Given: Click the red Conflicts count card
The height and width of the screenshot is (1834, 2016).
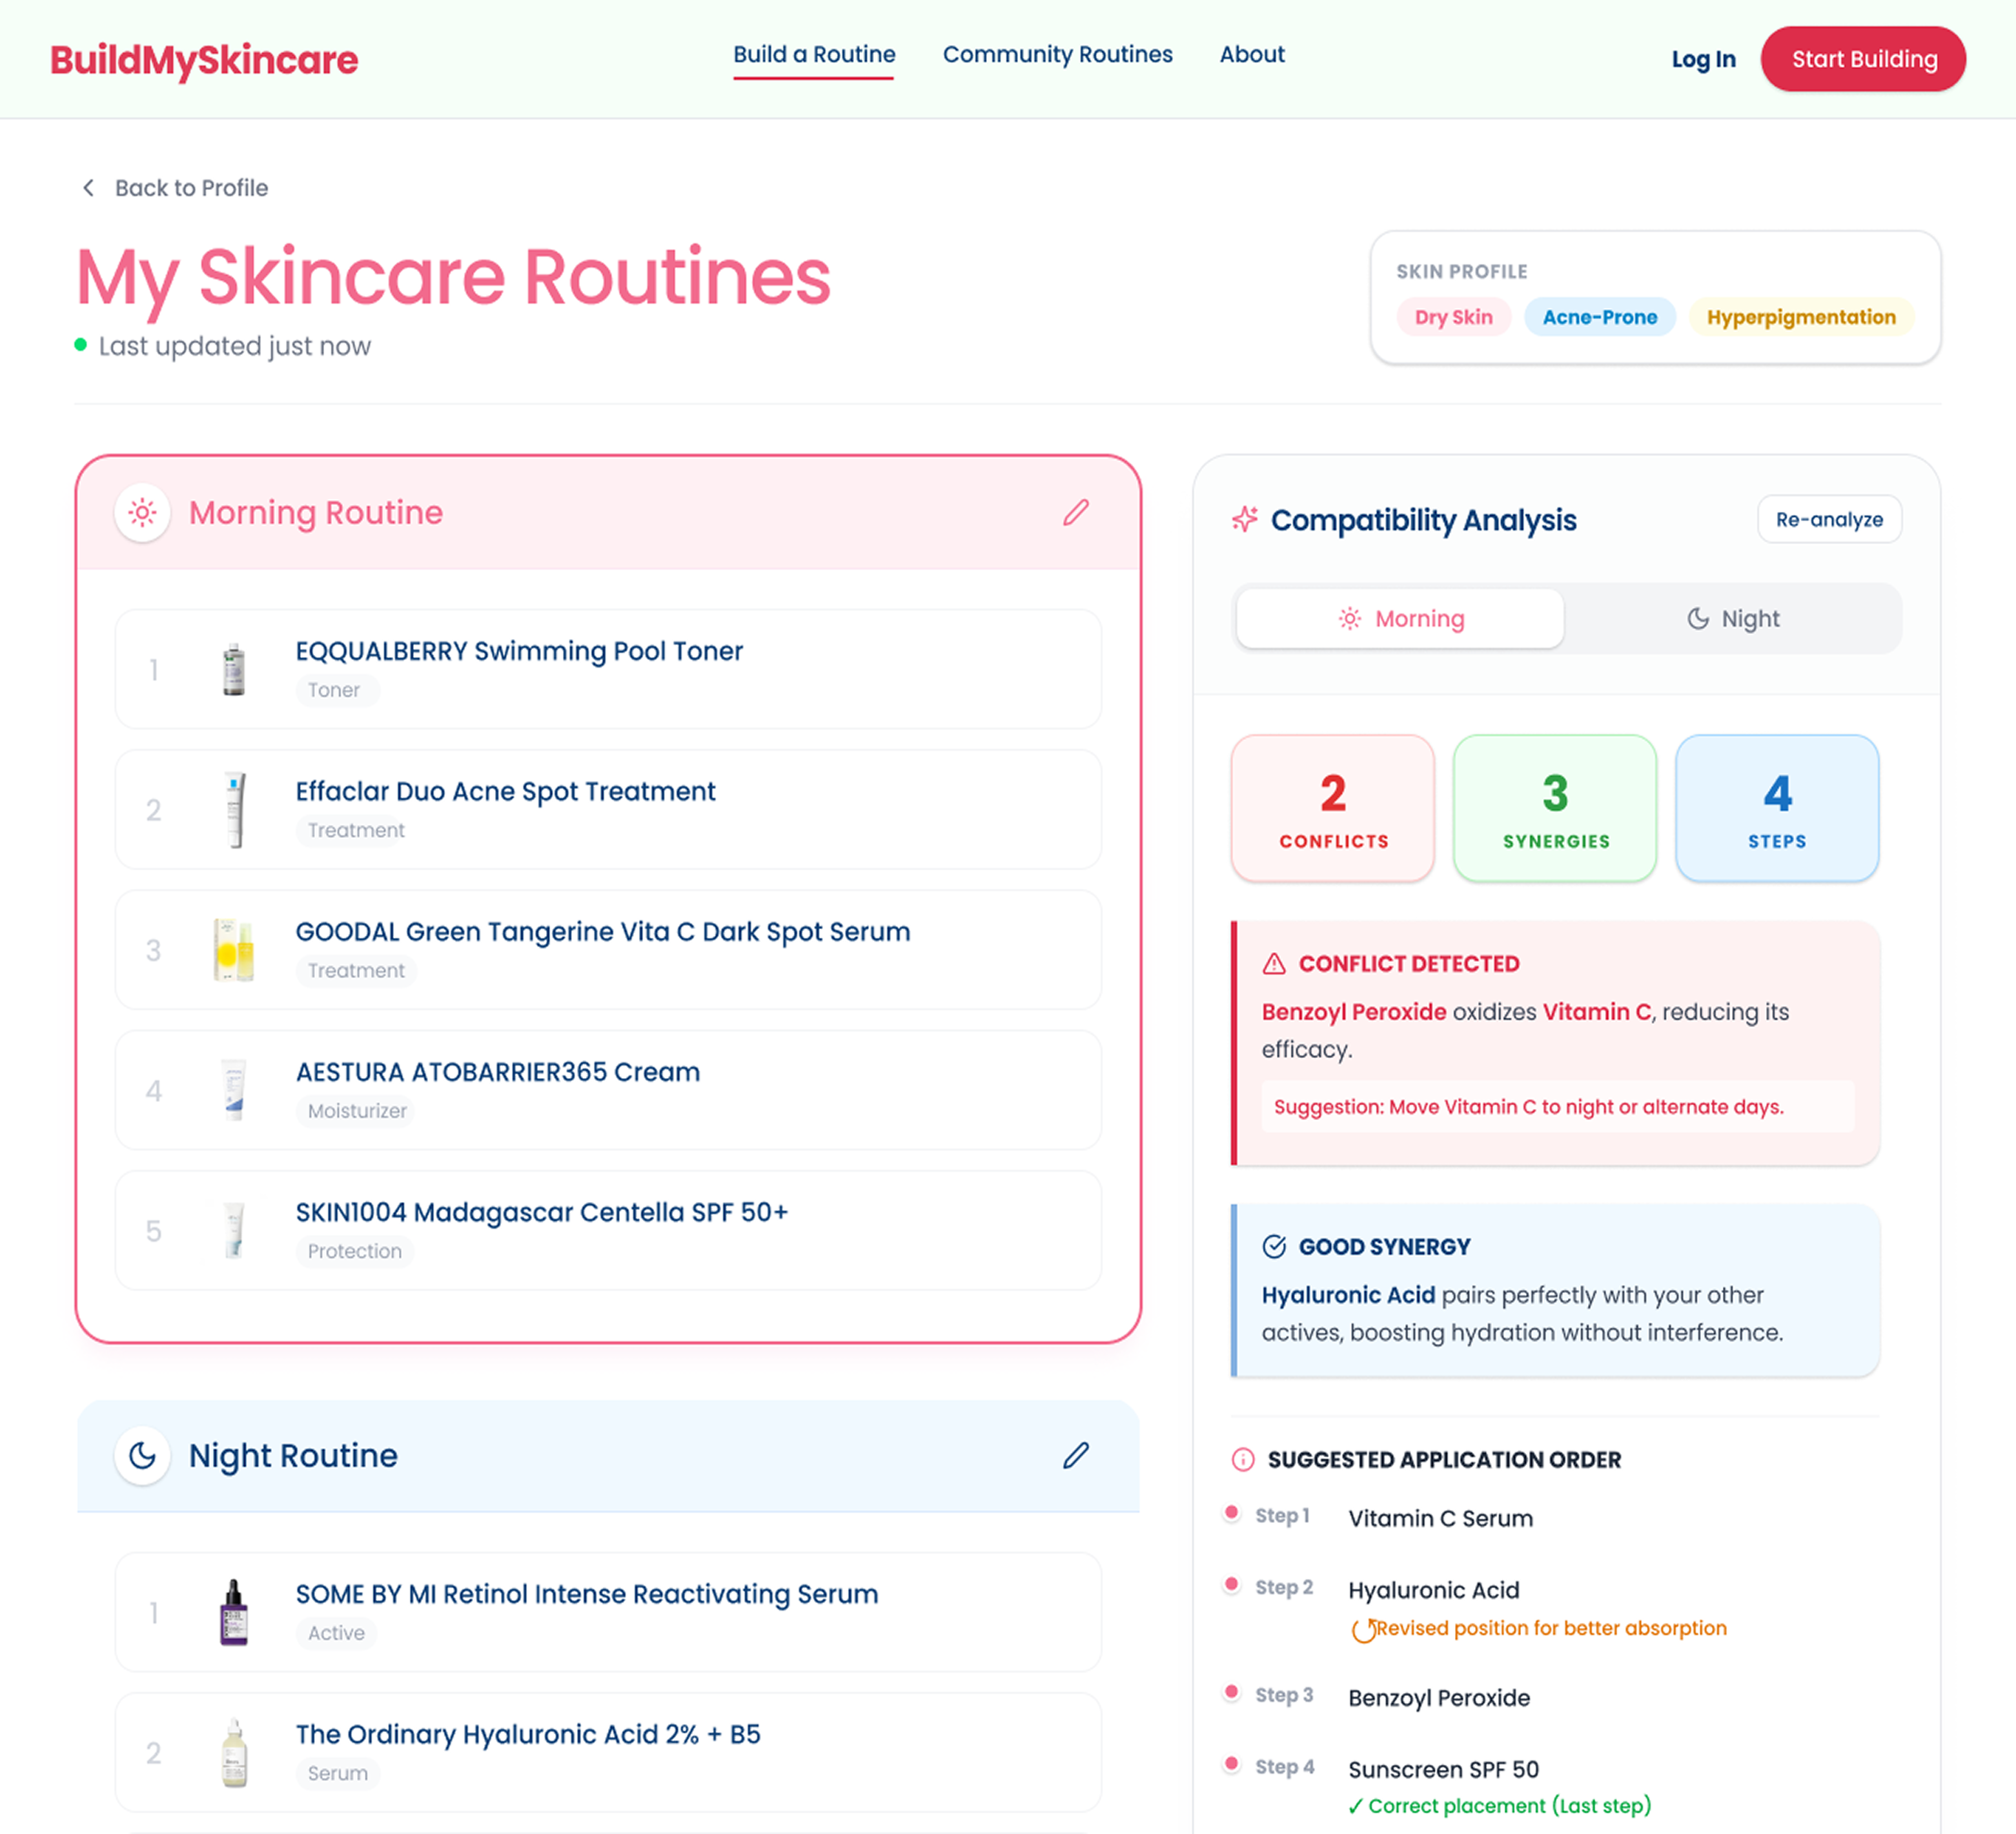Looking at the screenshot, I should click(x=1332, y=808).
